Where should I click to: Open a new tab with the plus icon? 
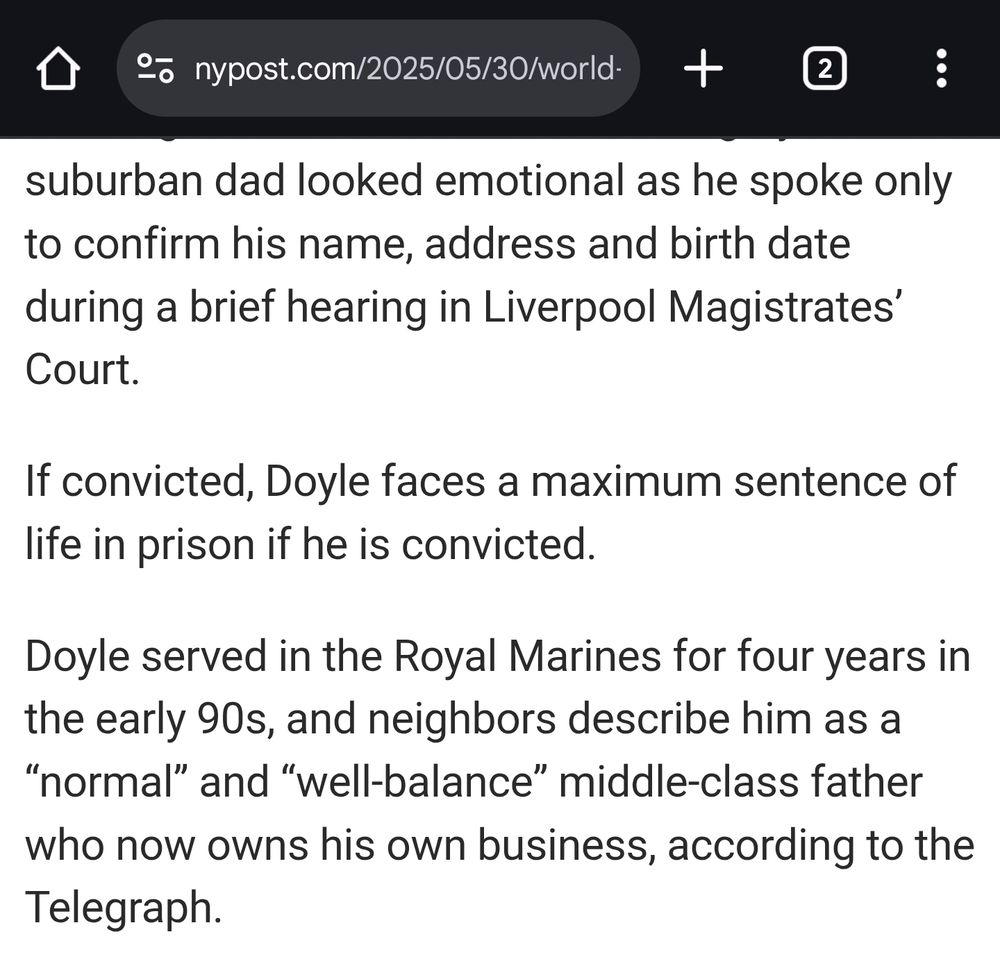point(705,68)
